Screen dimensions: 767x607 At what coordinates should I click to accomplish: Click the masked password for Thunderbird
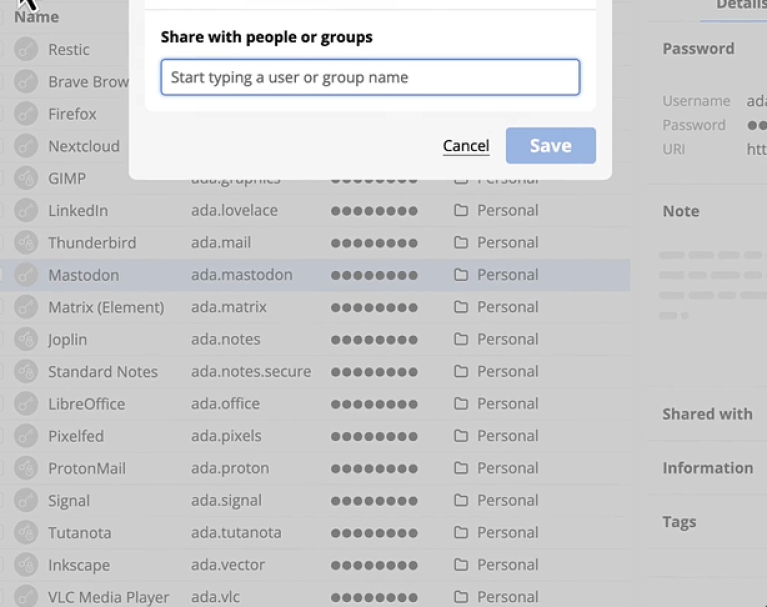point(374,243)
